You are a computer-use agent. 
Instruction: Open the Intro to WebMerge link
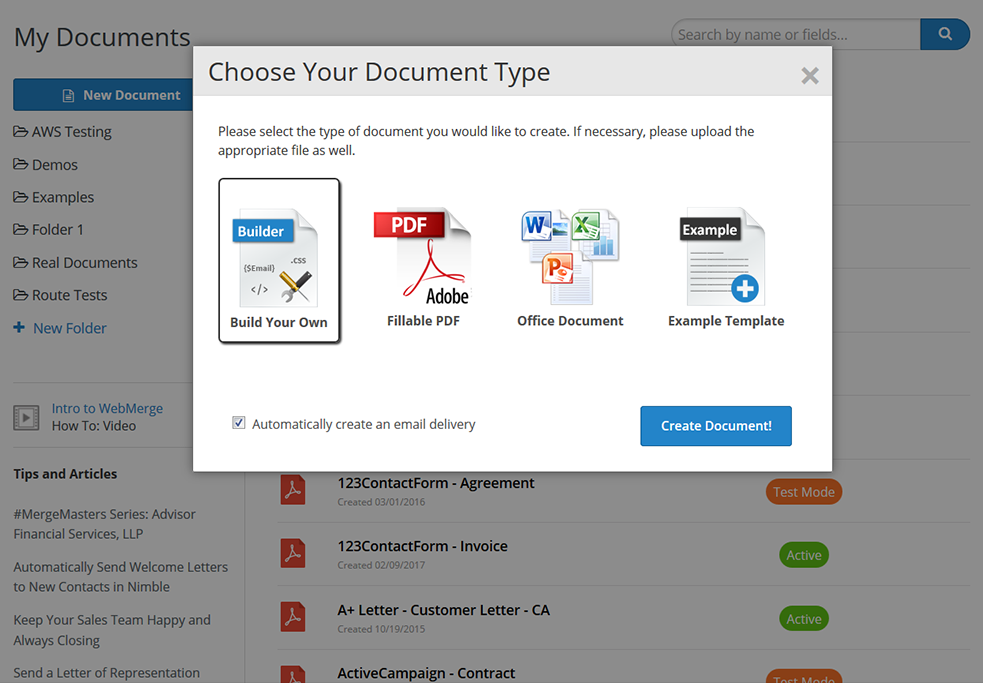tap(107, 408)
